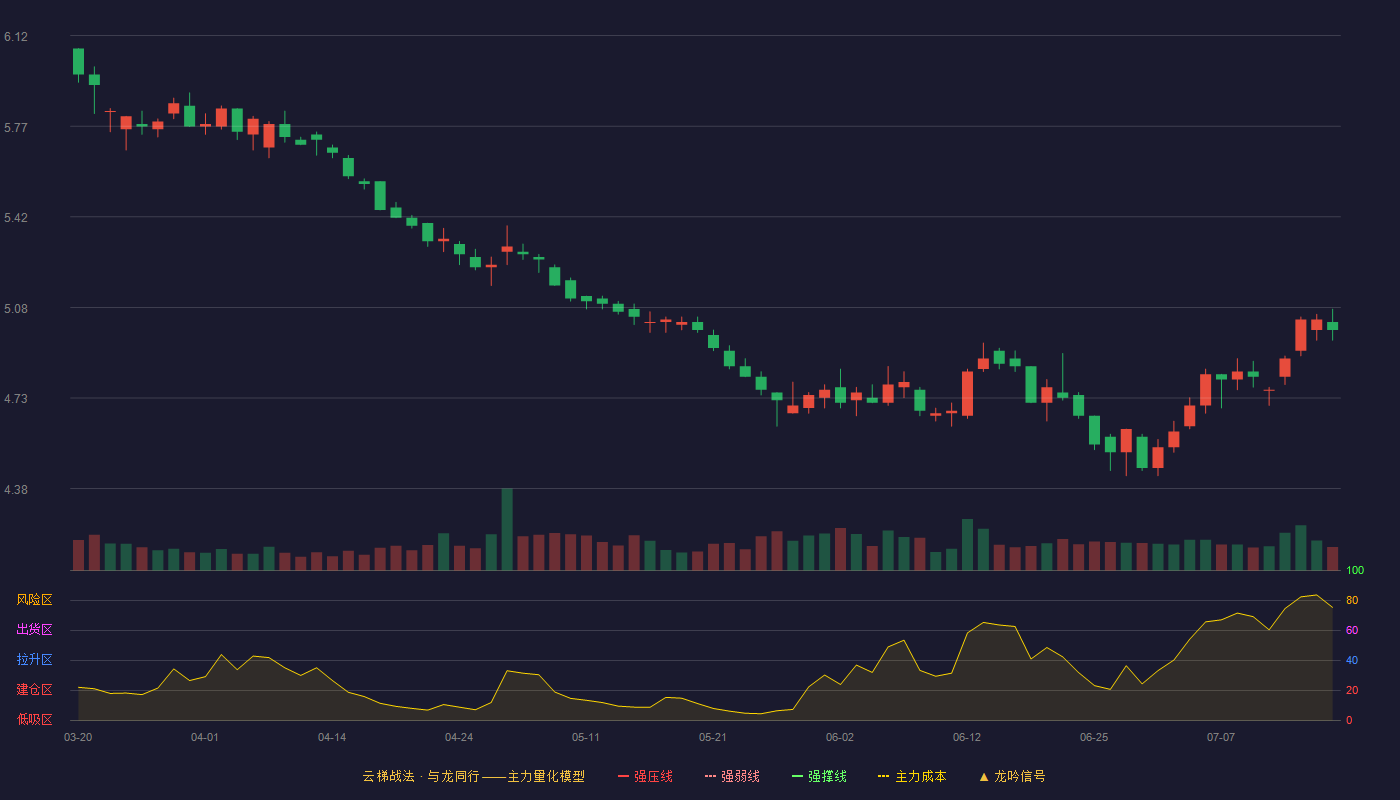Click the 风险区 zone label
Image resolution: width=1400 pixels, height=800 pixels.
[34, 600]
